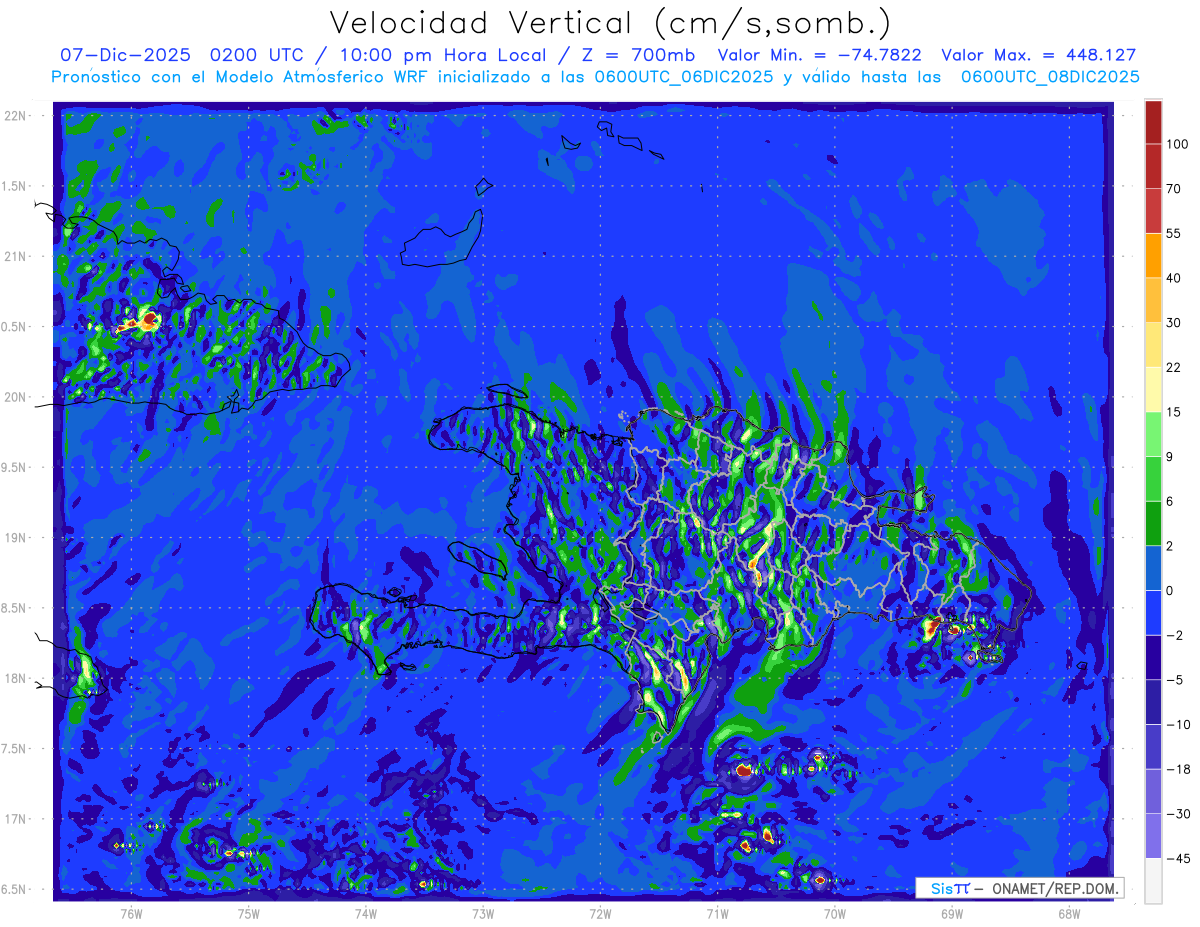
Task: Click the '76W' longitude label
Action: [131, 913]
